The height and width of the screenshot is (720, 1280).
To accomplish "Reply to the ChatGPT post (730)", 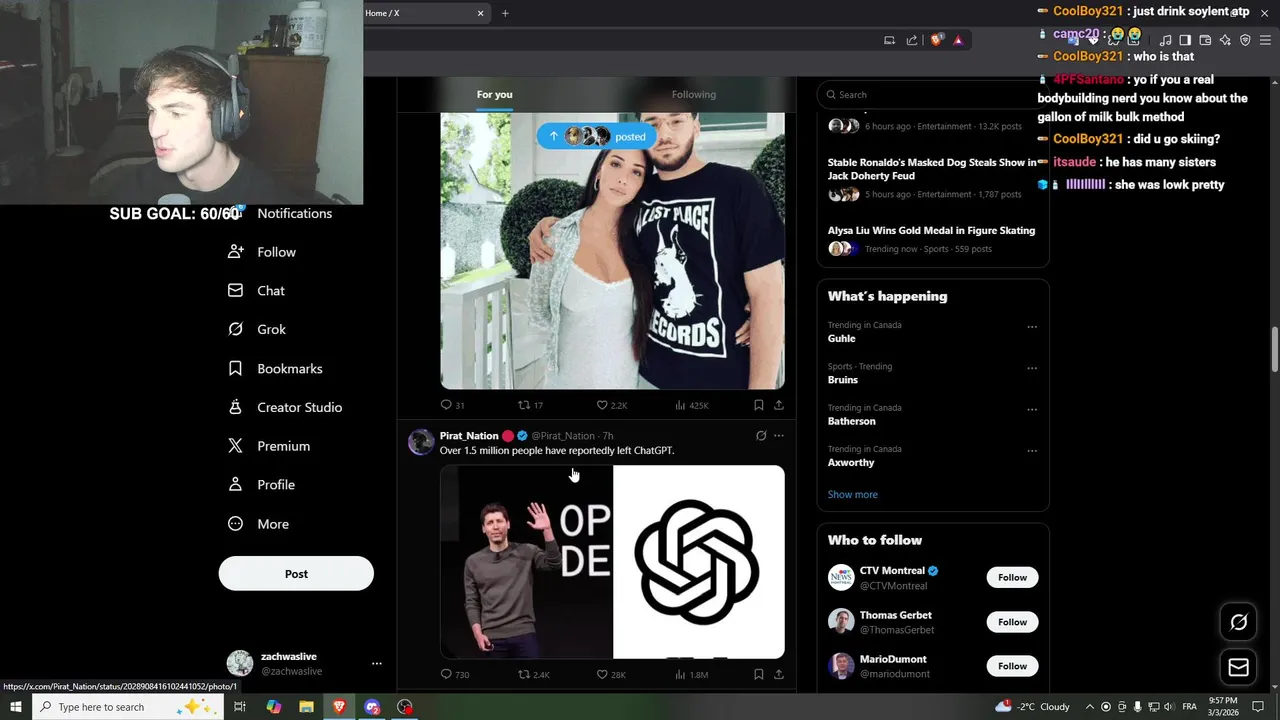I will (455, 674).
